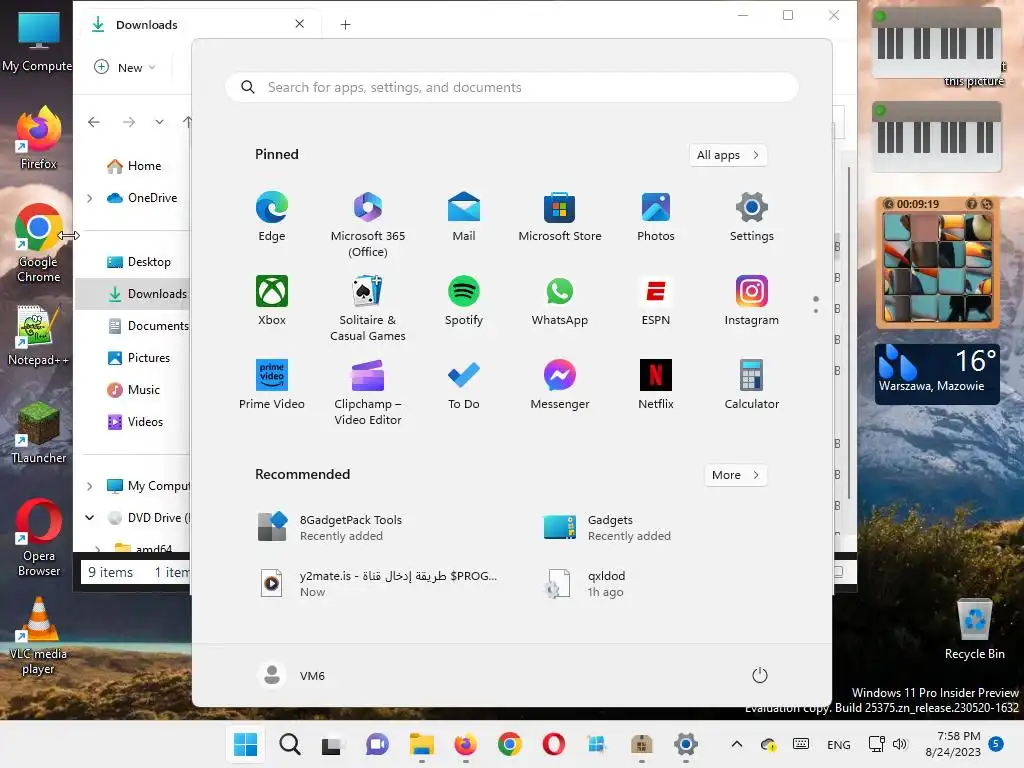Open Microsoft Store from Start menu
The height and width of the screenshot is (768, 1024).
point(560,217)
